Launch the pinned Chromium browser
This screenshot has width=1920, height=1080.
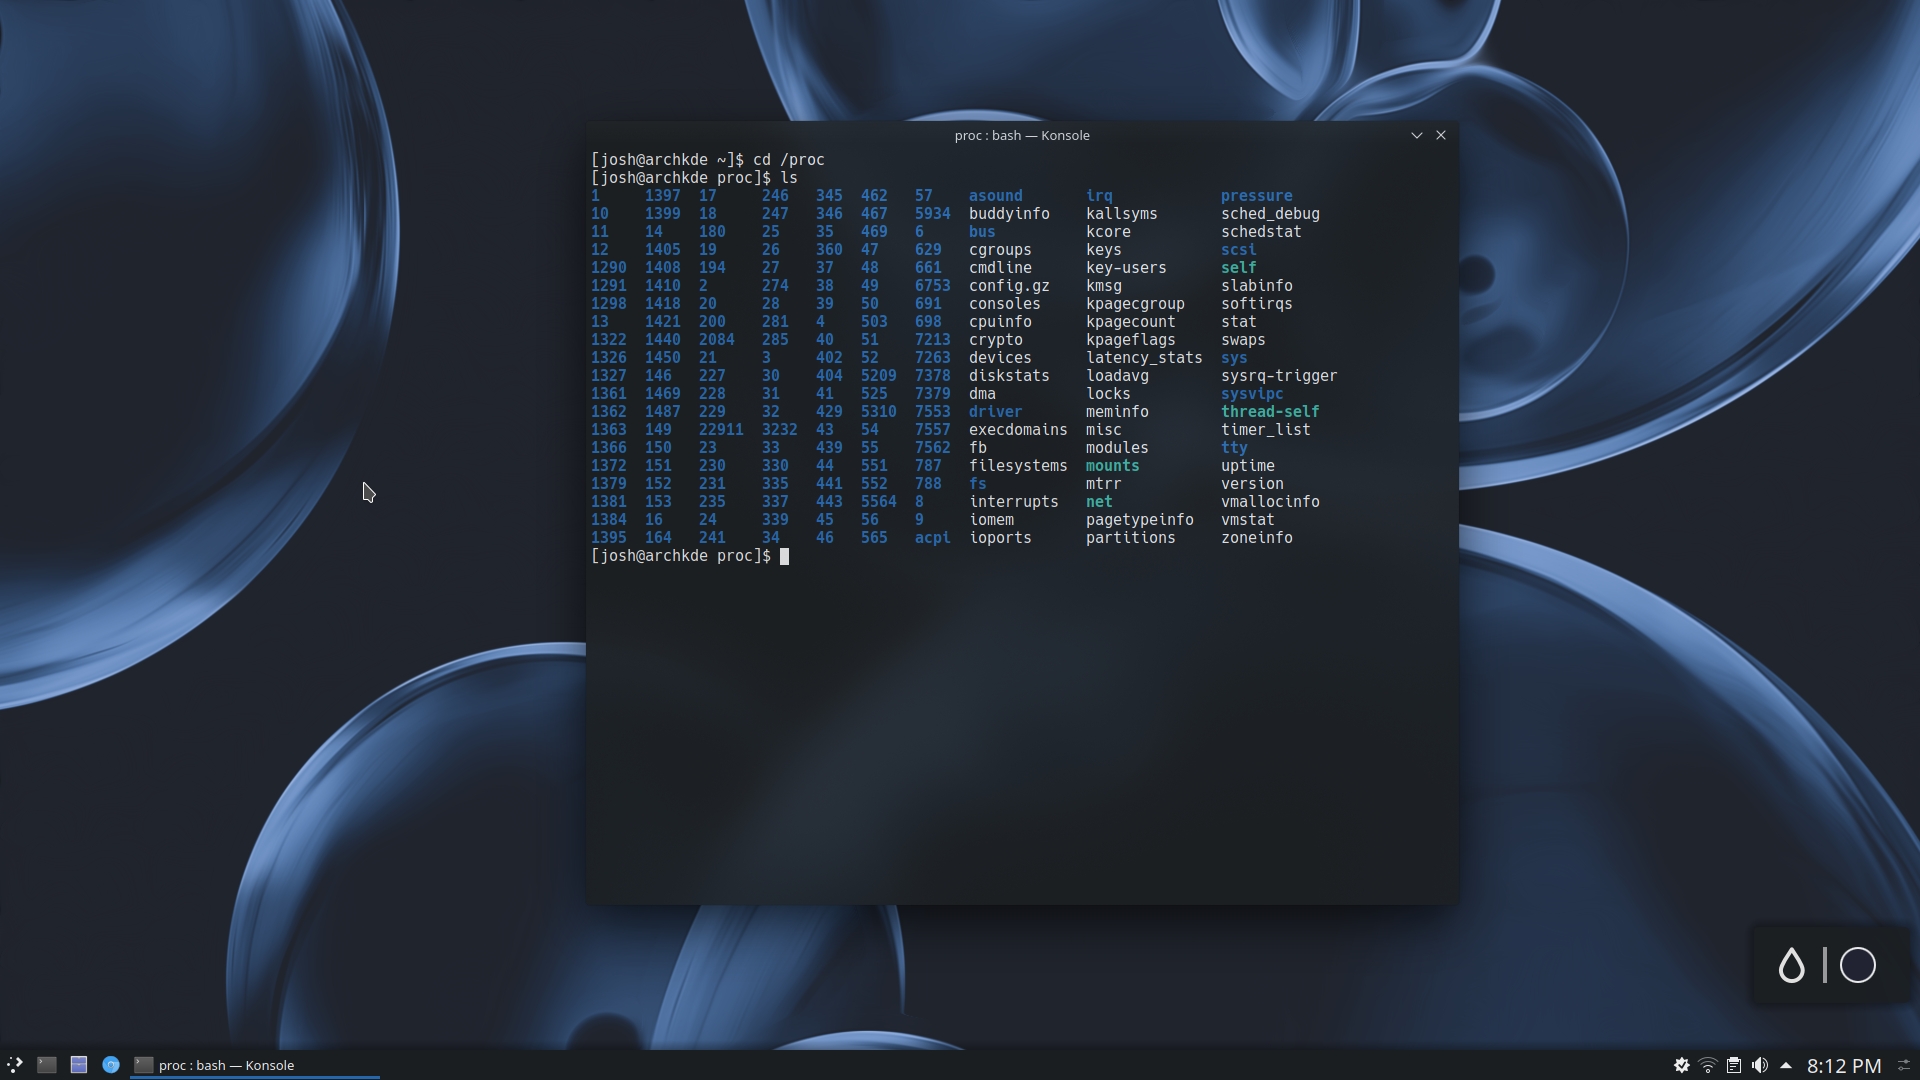[x=111, y=1065]
